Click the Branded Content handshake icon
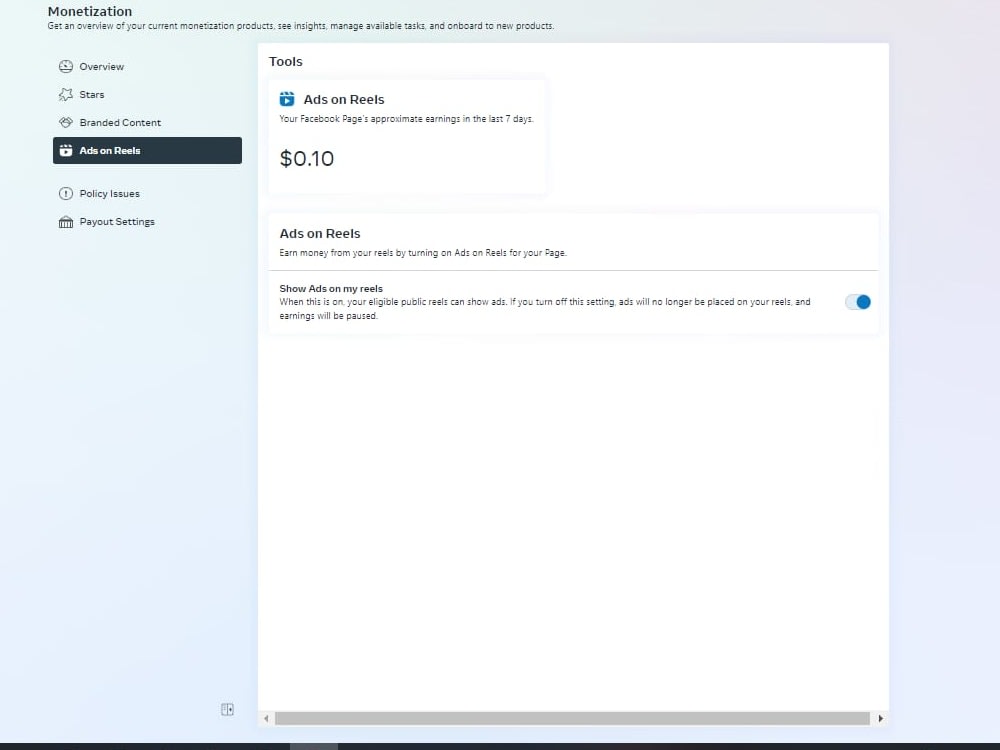 point(66,122)
